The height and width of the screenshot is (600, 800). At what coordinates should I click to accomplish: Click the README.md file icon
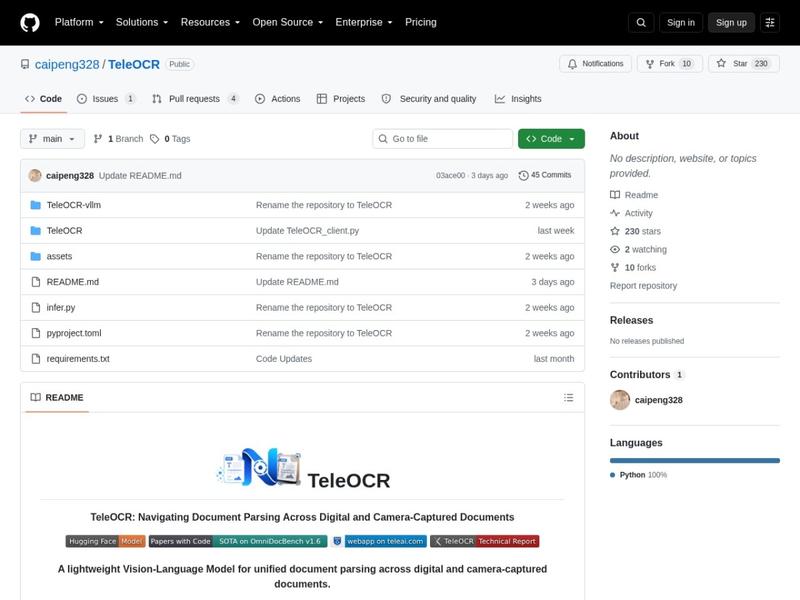tap(35, 282)
